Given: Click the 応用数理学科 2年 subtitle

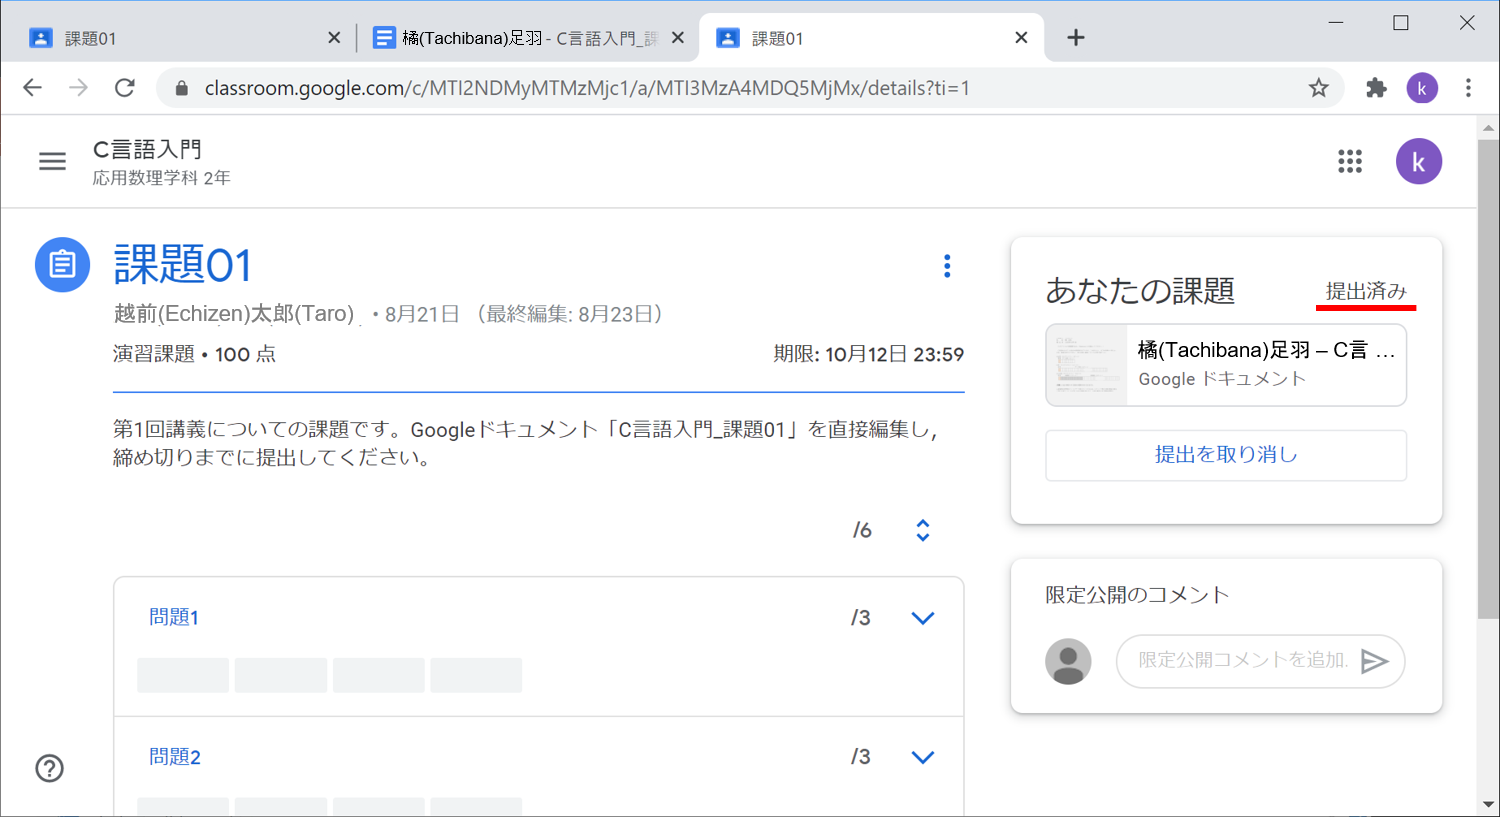Looking at the screenshot, I should [x=162, y=178].
